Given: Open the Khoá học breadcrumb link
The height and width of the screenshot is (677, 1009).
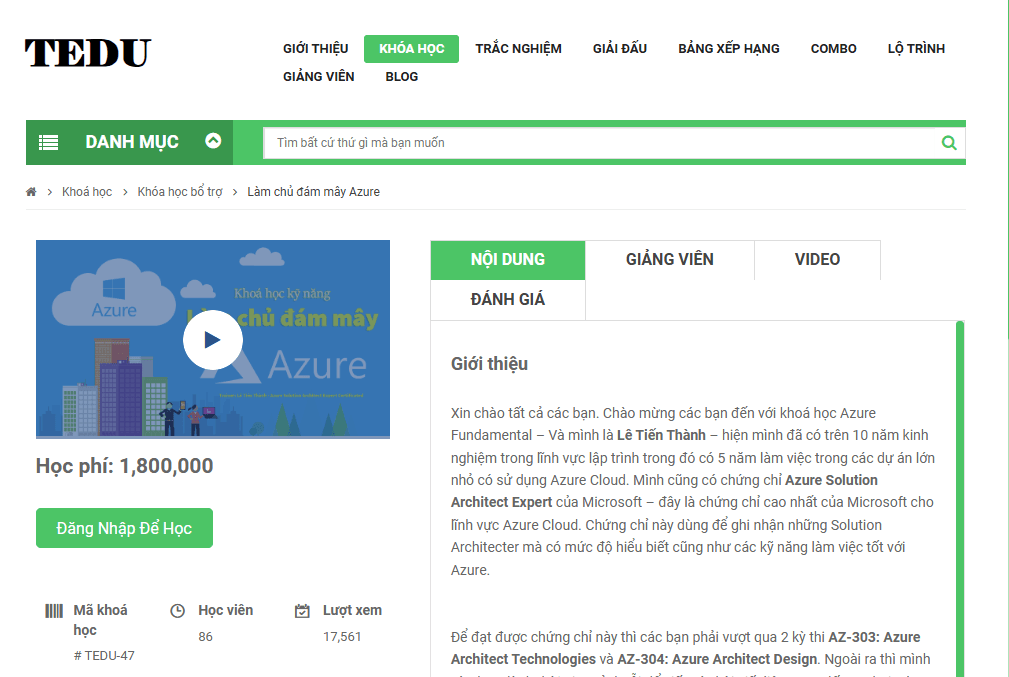Looking at the screenshot, I should click(87, 192).
